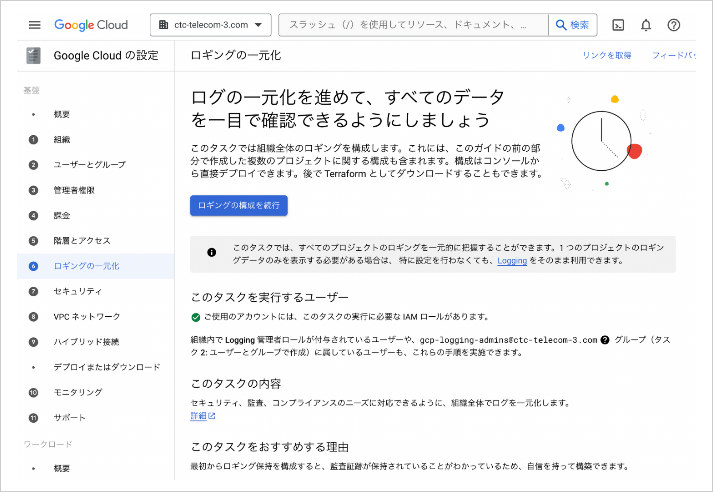Click the Google Cloud logo
Screen dimensions: 713x492
[x=91, y=25]
